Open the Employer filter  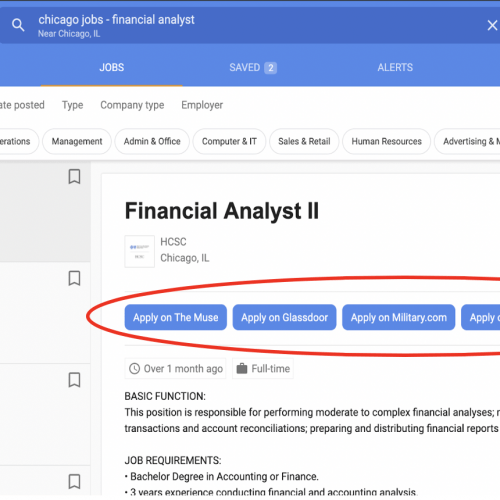pyautogui.click(x=202, y=105)
